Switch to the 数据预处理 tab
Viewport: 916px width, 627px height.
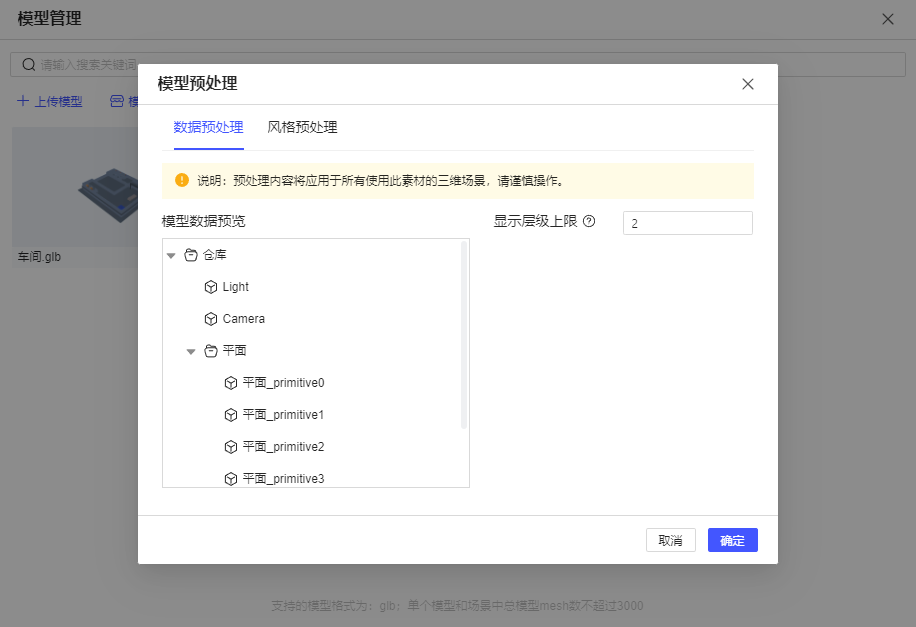(209, 127)
